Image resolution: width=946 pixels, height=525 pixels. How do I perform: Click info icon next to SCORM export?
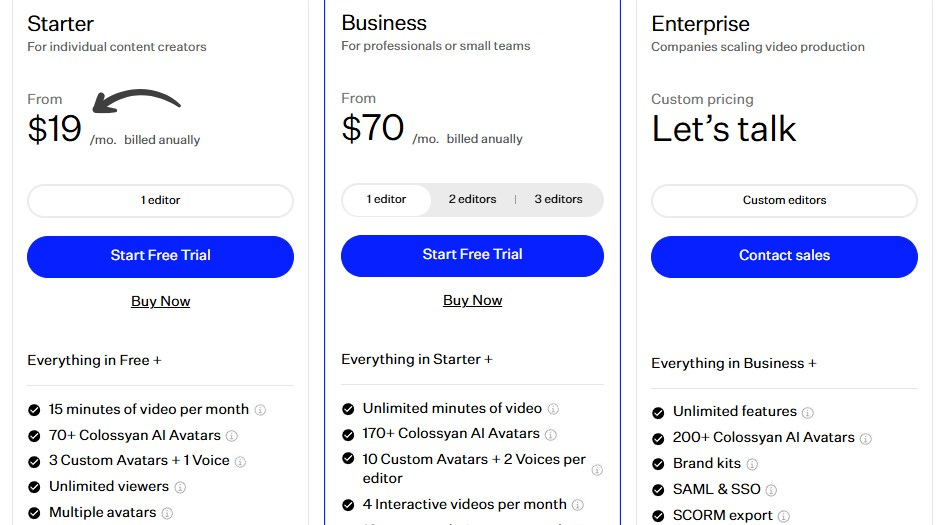[784, 516]
